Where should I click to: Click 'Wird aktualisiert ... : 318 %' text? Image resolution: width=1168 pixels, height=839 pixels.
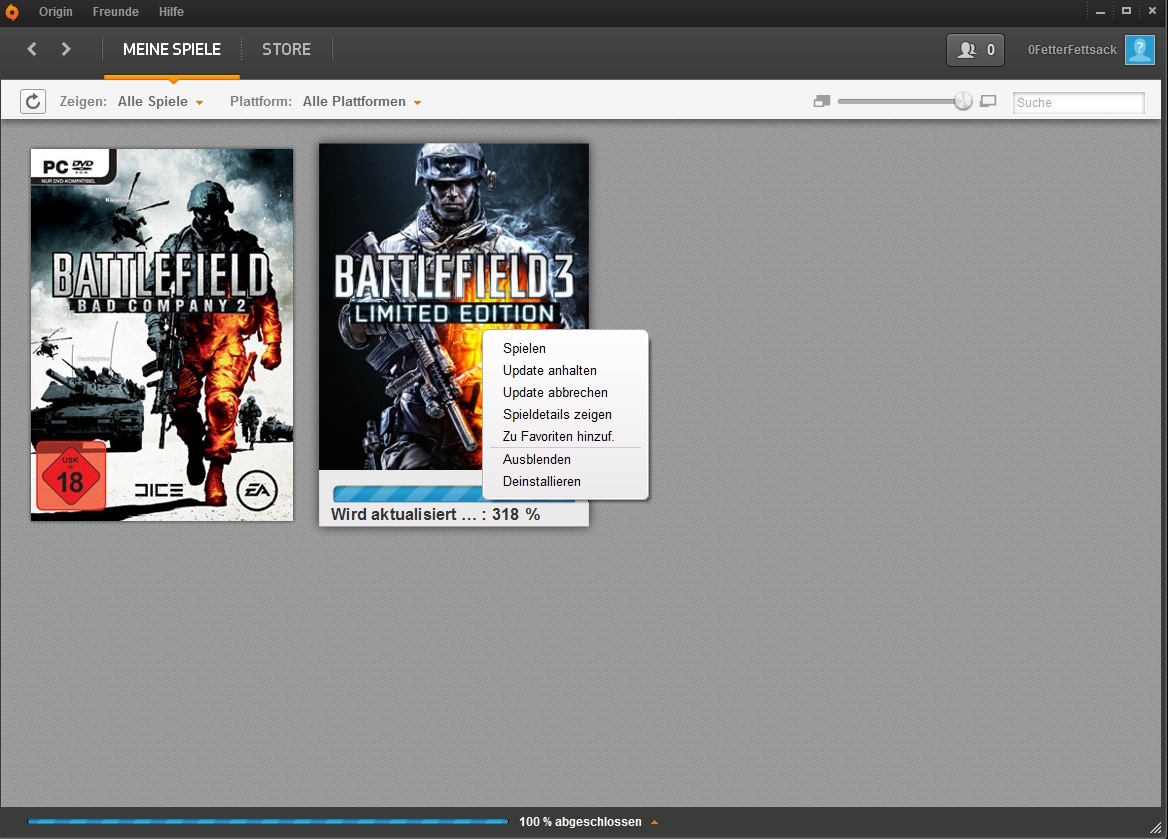pos(436,514)
